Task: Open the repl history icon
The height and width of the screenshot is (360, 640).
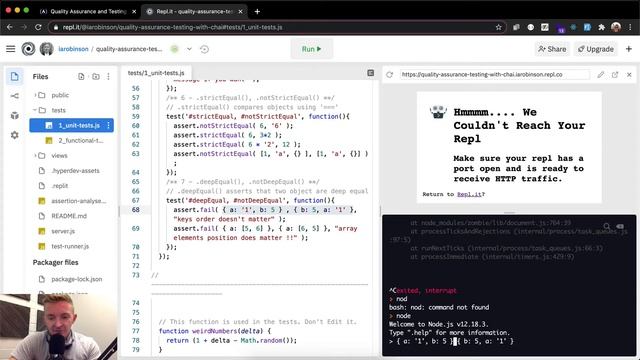Action: [x=204, y=49]
